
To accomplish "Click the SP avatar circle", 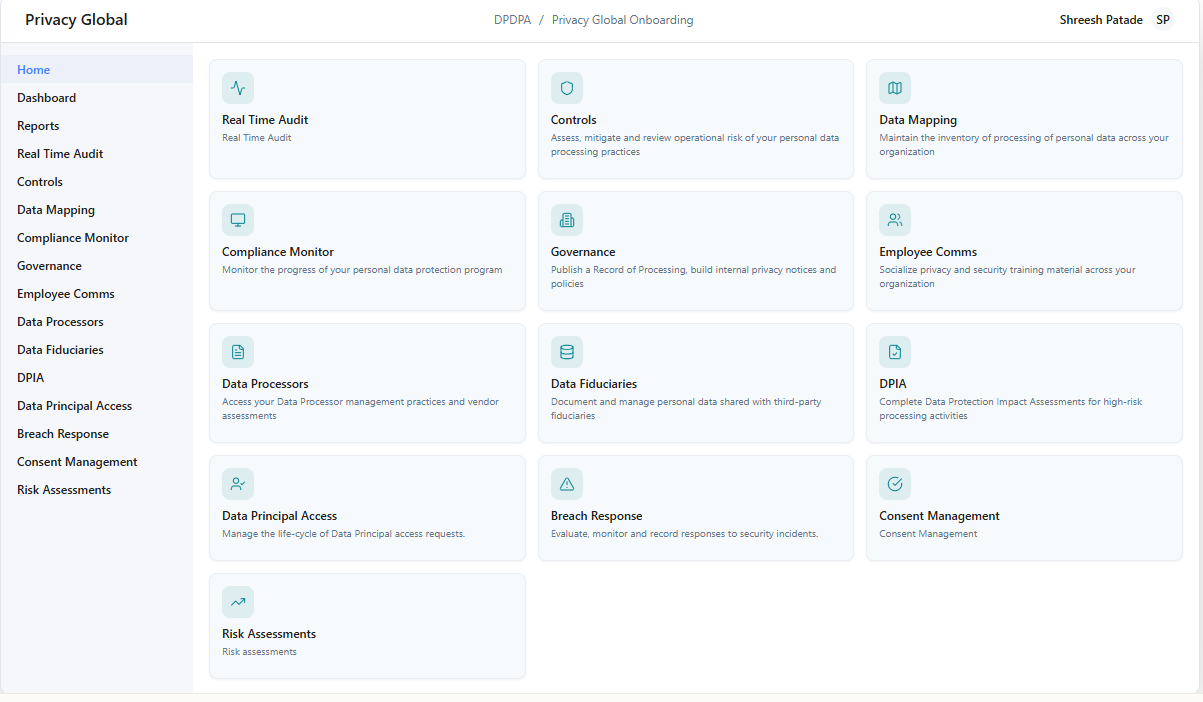I will 1162,18.
